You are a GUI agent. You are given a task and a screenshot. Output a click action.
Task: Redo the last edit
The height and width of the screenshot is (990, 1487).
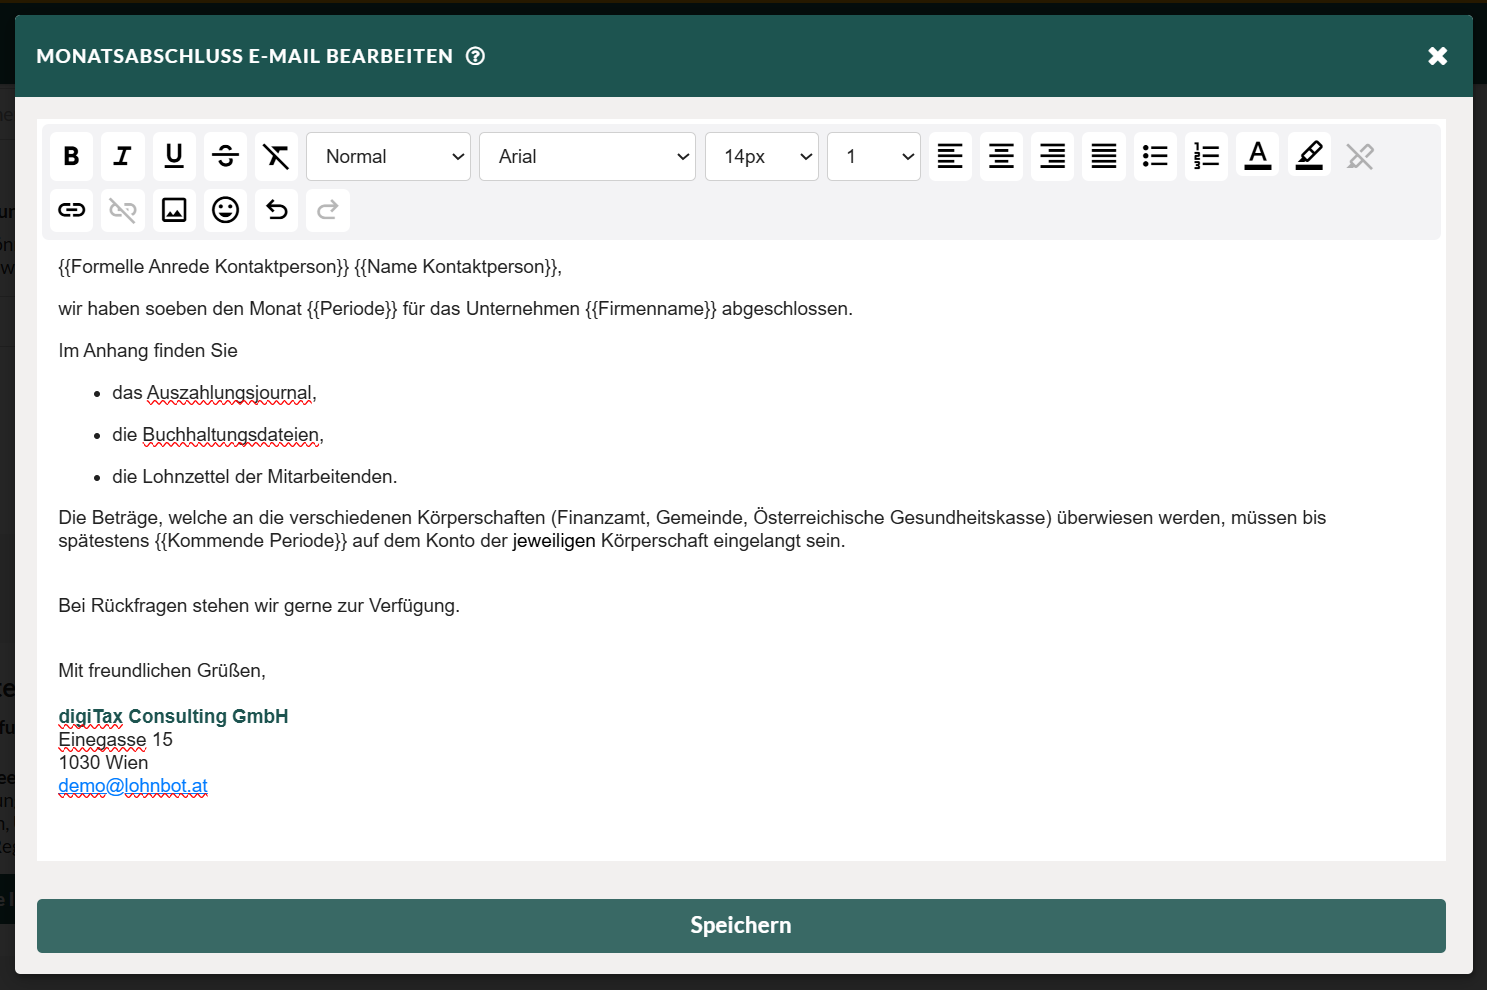point(328,210)
